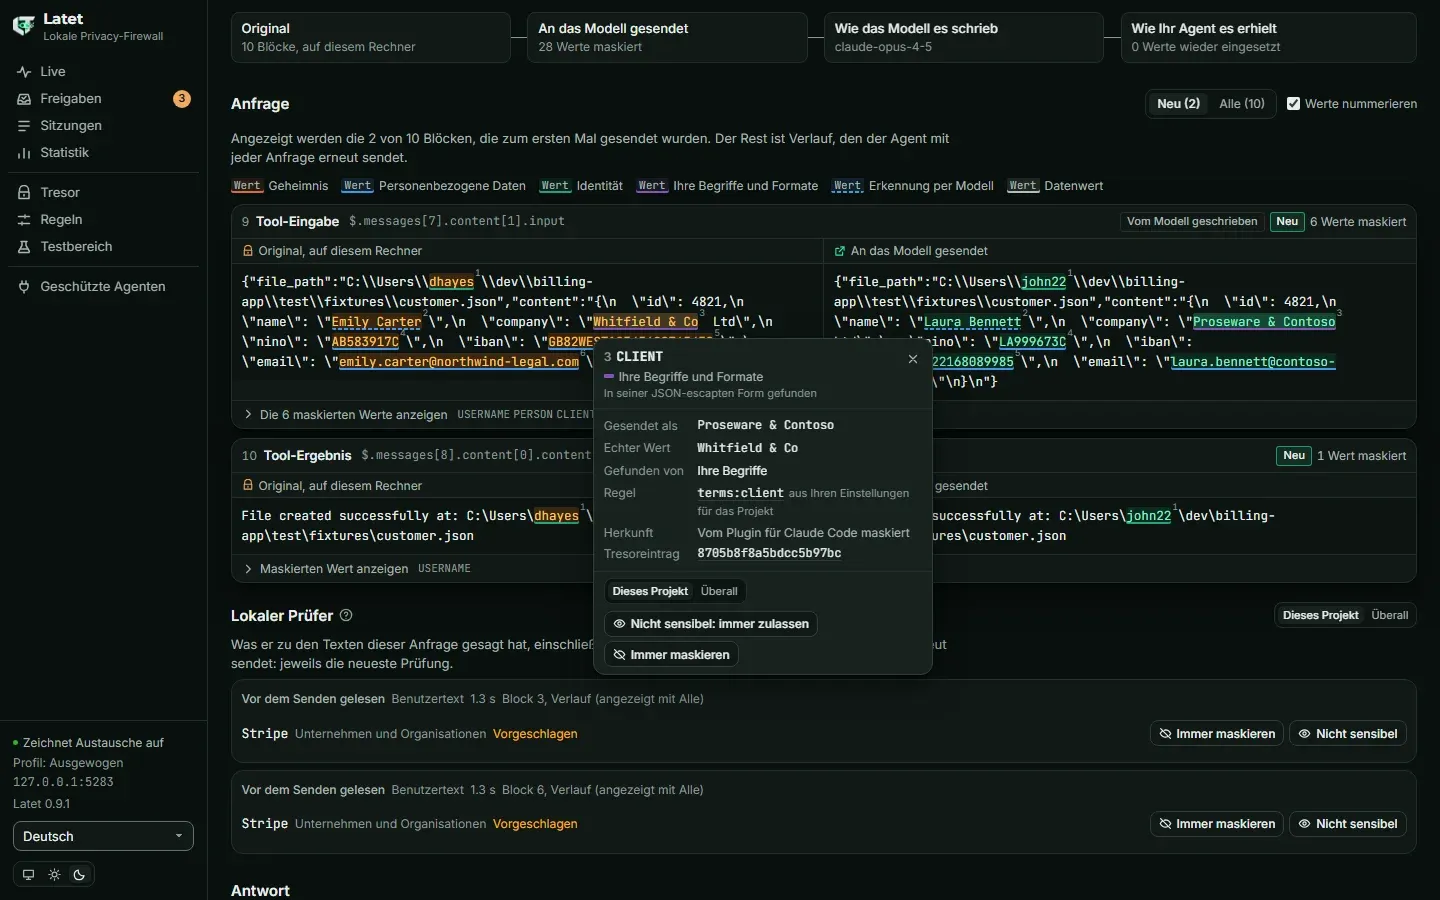Click Immer maskieren for Block 3 Stripe
The height and width of the screenshot is (900, 1440).
point(1217,734)
